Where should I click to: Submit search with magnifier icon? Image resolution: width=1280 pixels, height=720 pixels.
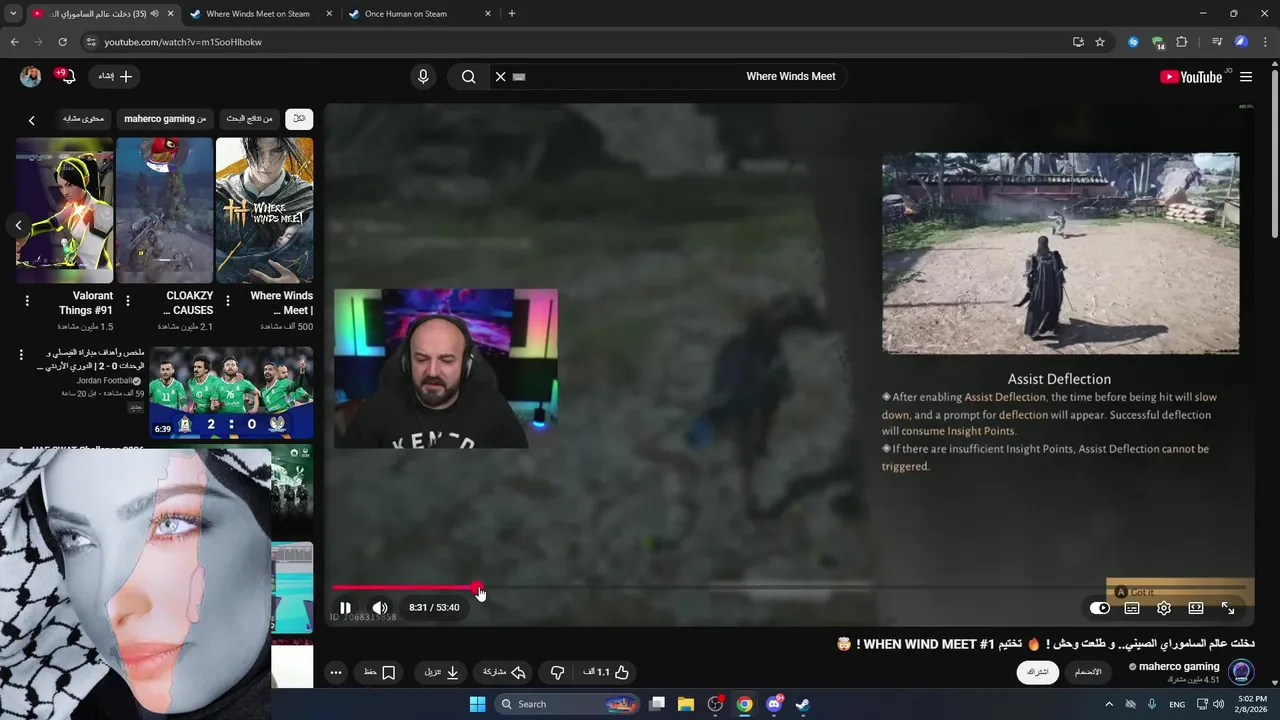click(x=468, y=77)
